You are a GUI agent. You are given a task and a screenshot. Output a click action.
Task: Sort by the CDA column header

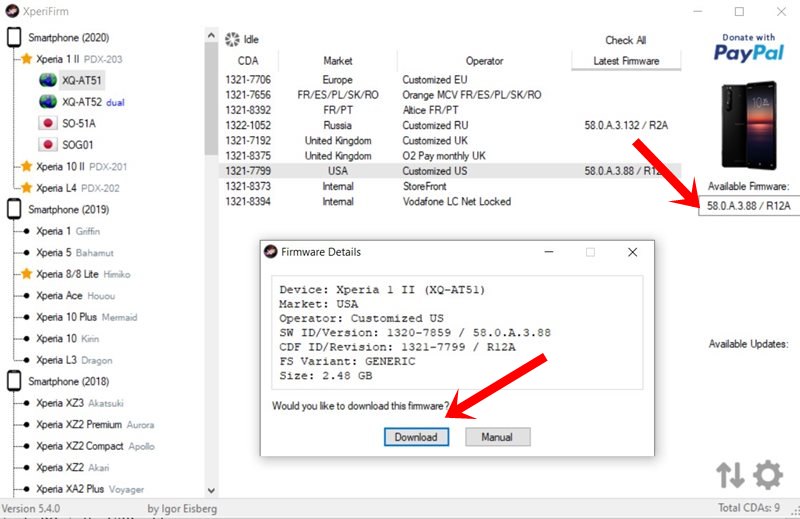248,61
